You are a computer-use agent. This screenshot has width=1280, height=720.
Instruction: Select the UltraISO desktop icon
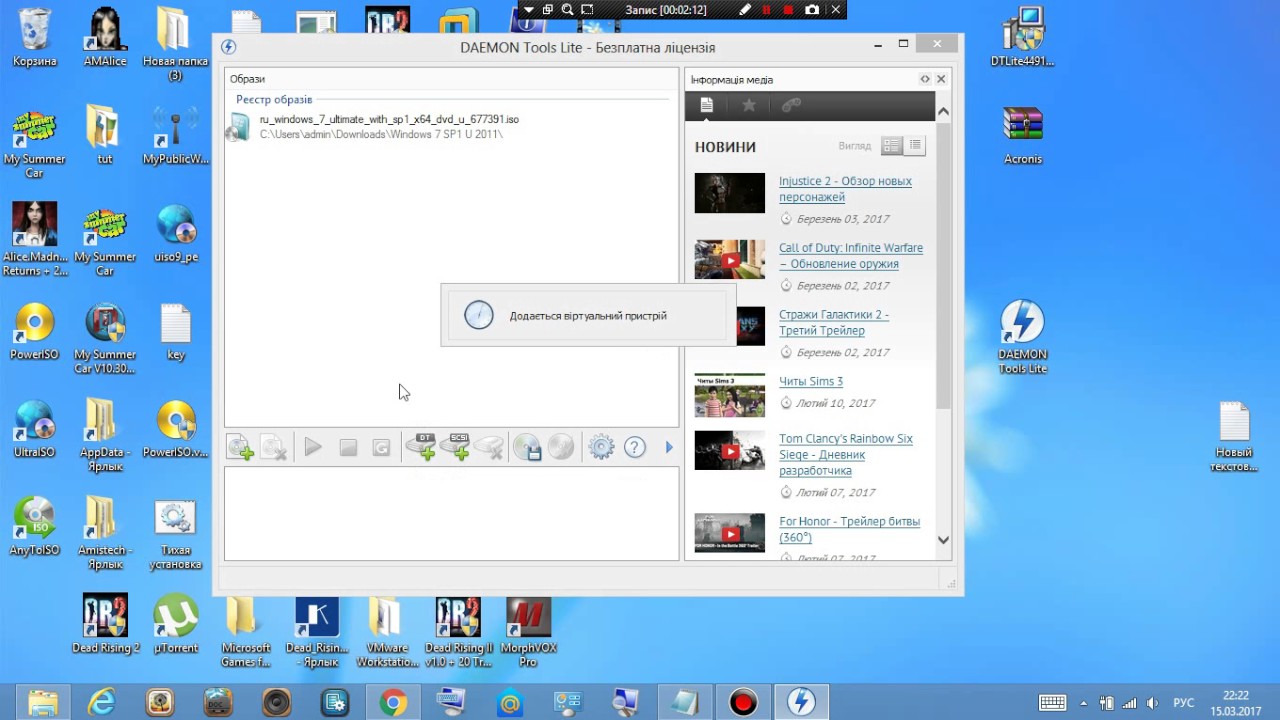pos(34,428)
